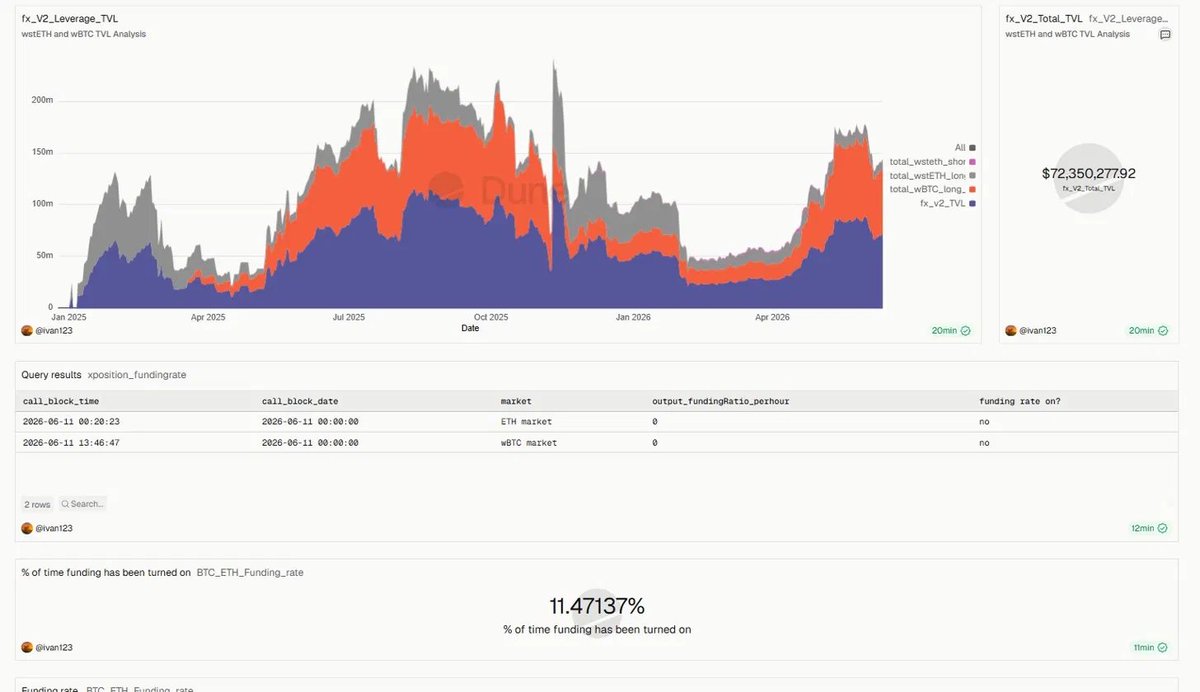The image size is (1200, 692).
Task: Click the Oct 2025 tick on the chart axis
Action: [491, 317]
